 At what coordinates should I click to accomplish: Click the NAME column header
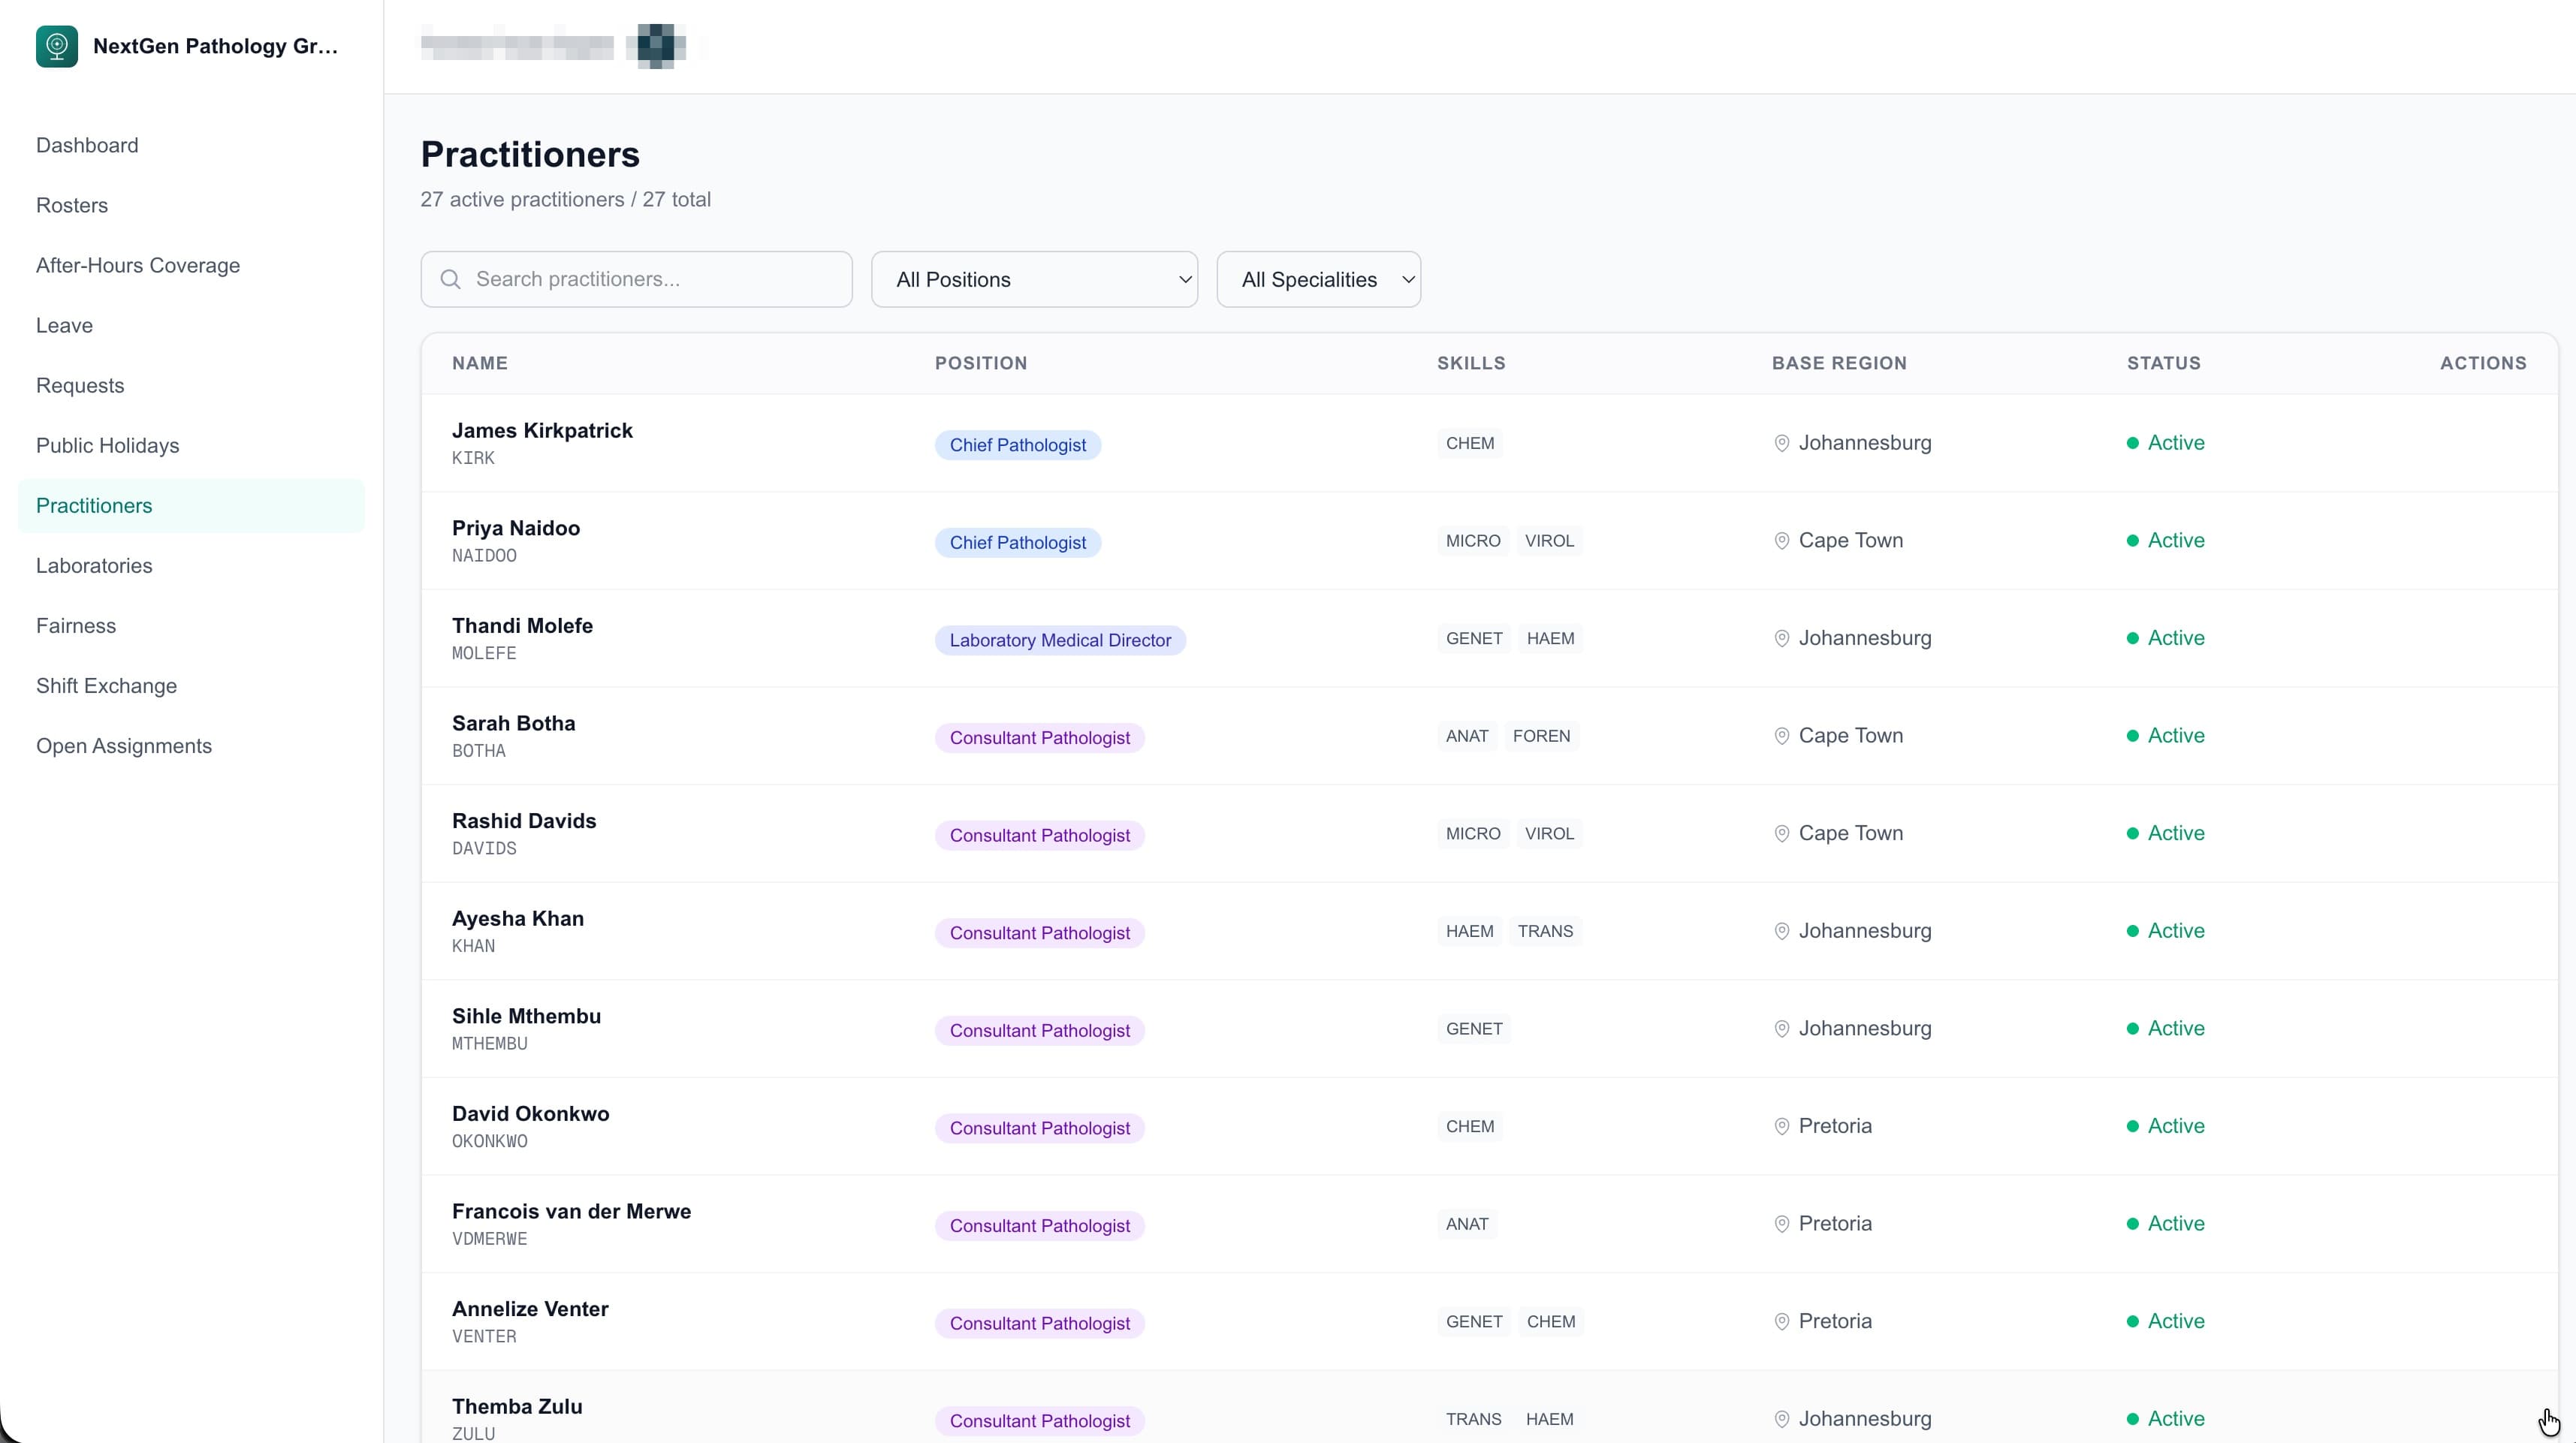pos(479,363)
